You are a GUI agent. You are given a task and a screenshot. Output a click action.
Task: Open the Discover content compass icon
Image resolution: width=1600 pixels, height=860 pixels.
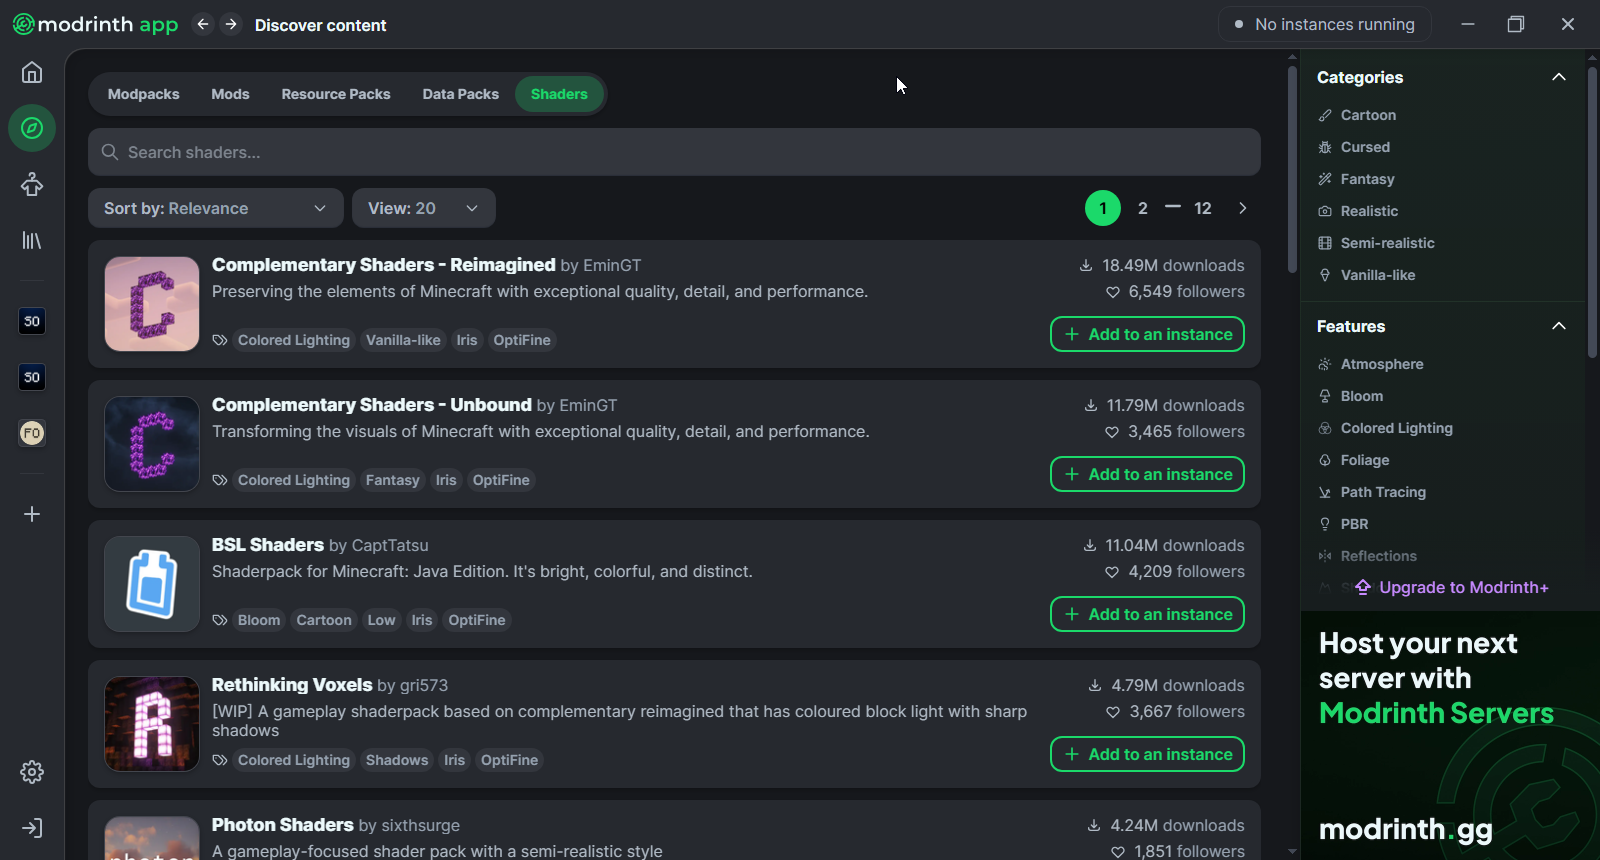pyautogui.click(x=32, y=128)
